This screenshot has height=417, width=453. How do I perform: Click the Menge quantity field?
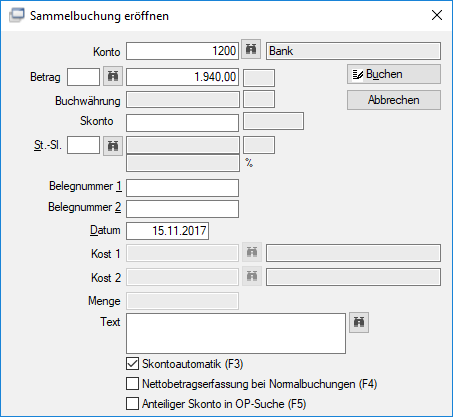click(x=182, y=301)
